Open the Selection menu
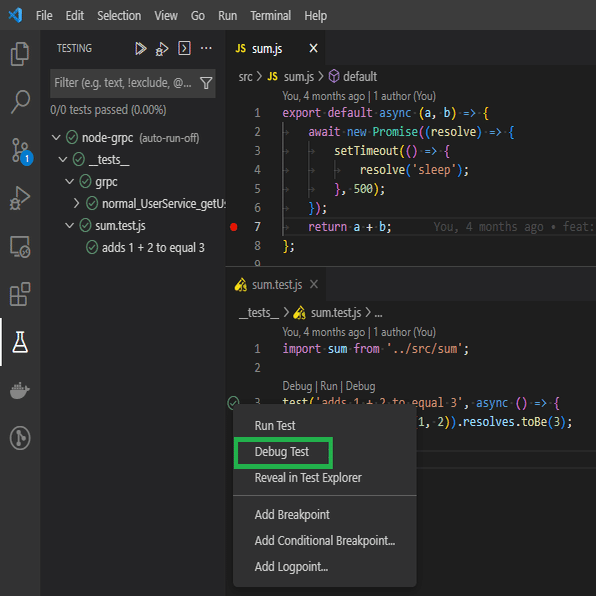The height and width of the screenshot is (596, 596). [x=119, y=16]
